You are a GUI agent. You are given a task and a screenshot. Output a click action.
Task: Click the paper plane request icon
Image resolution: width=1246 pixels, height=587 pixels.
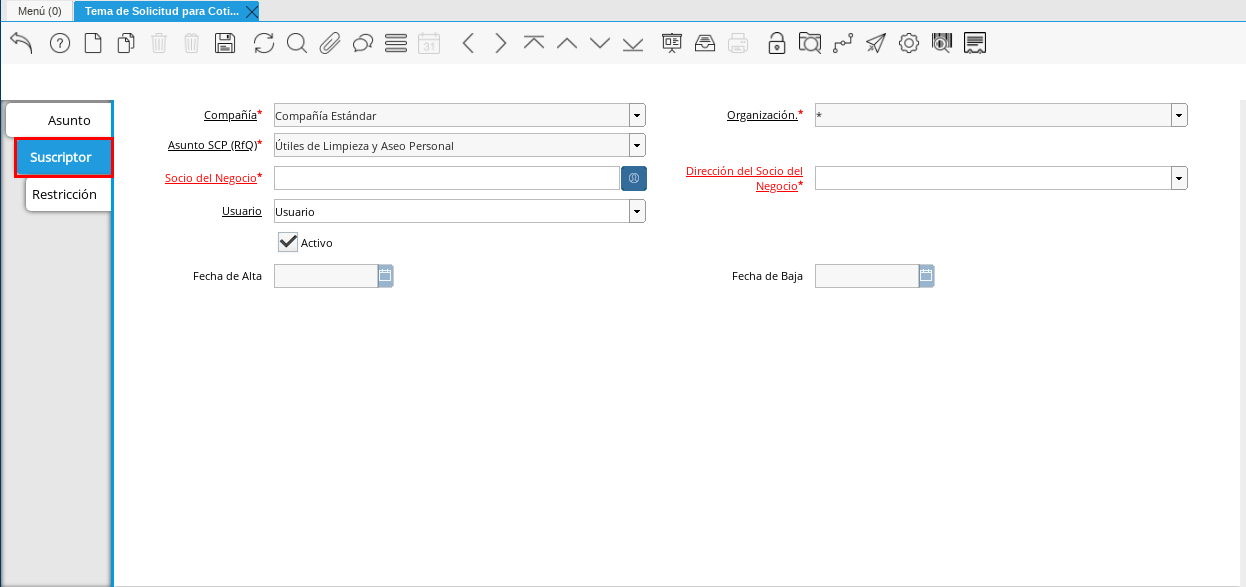(x=876, y=43)
